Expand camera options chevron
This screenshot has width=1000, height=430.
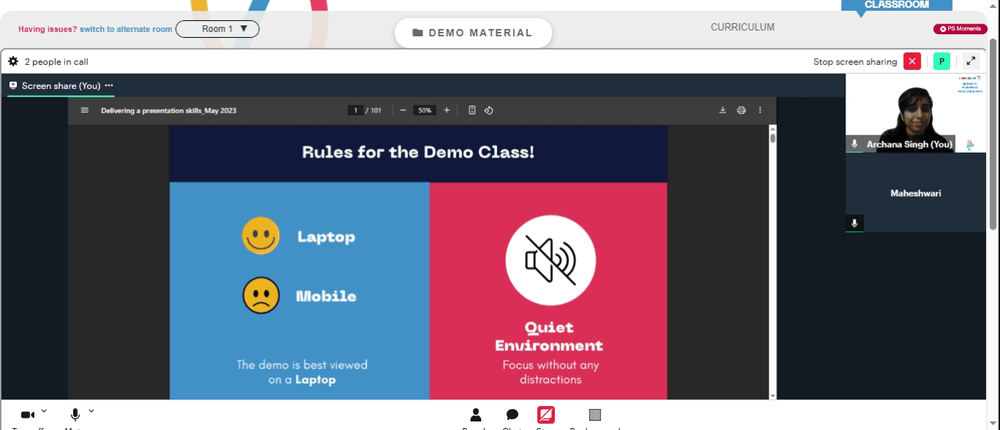coord(43,411)
